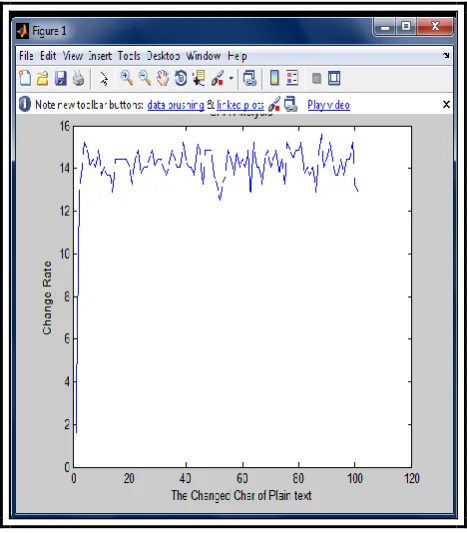Click the info icon in the notification bar
Image resolution: width=467 pixels, height=533 pixels.
click(25, 104)
